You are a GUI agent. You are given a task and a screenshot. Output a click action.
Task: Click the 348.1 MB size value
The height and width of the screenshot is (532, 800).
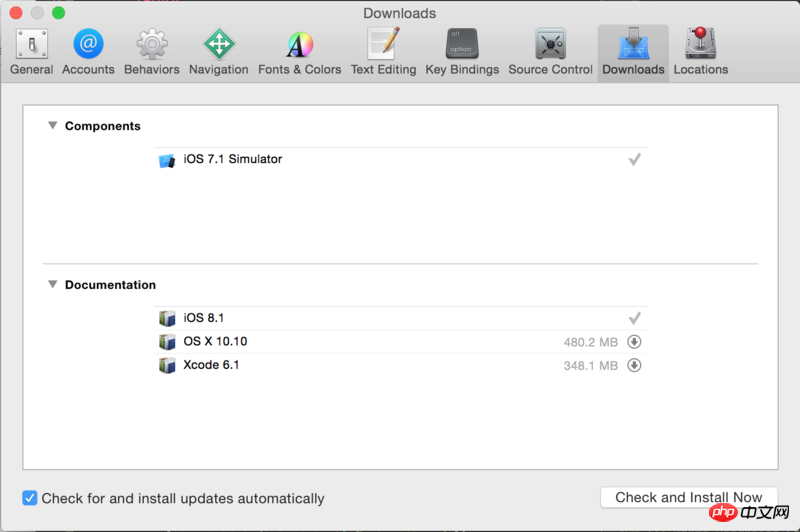click(x=591, y=366)
